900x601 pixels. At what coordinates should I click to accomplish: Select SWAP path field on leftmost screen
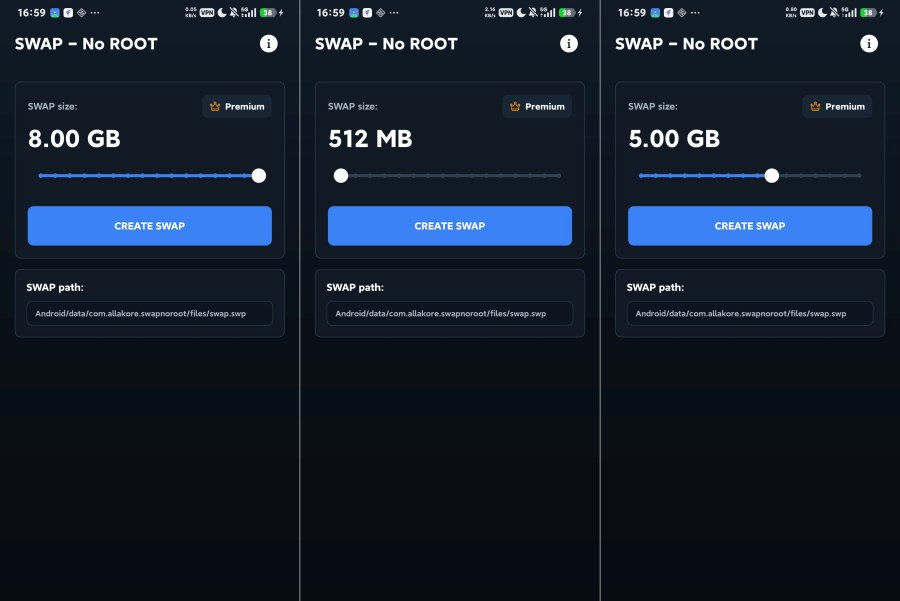[x=150, y=313]
